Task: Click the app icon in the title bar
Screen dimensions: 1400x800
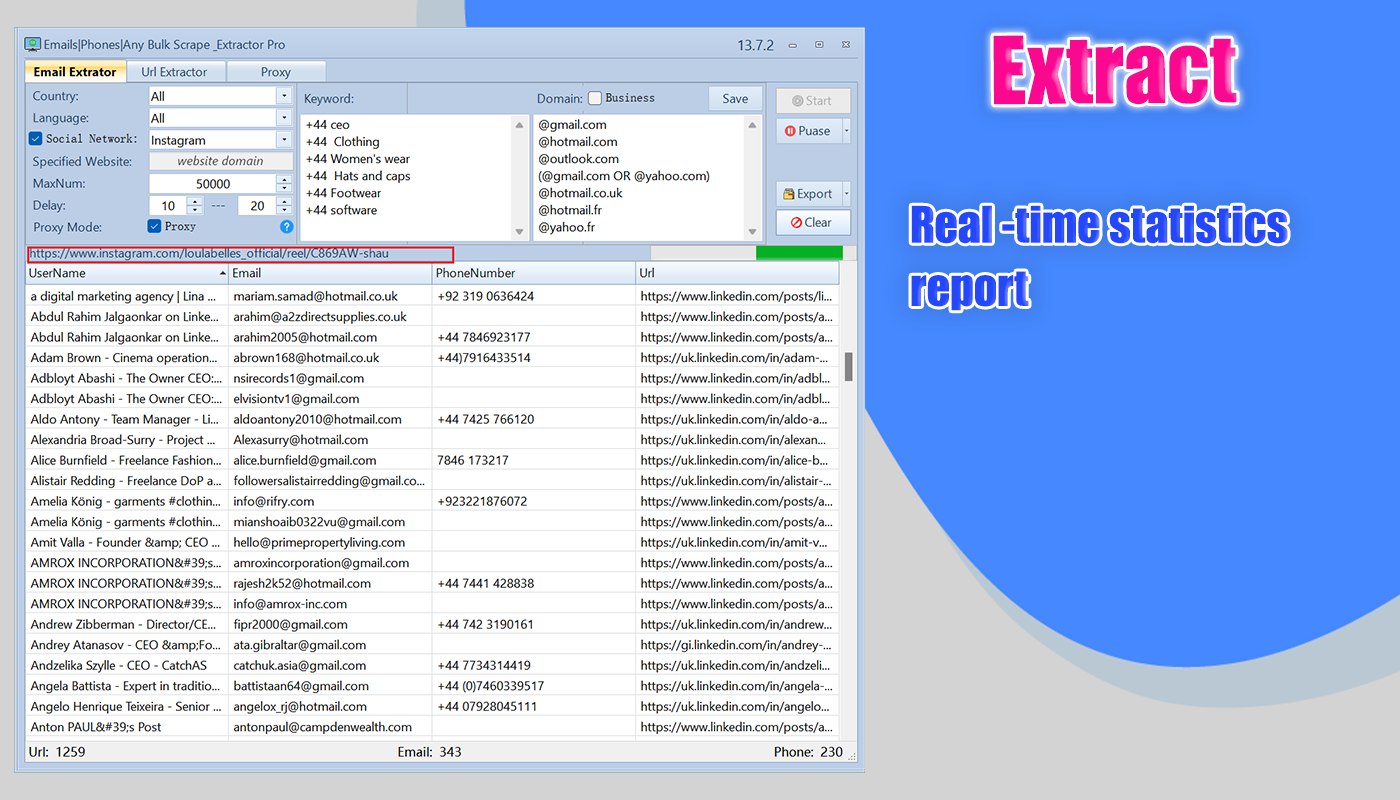Action: click(x=32, y=44)
